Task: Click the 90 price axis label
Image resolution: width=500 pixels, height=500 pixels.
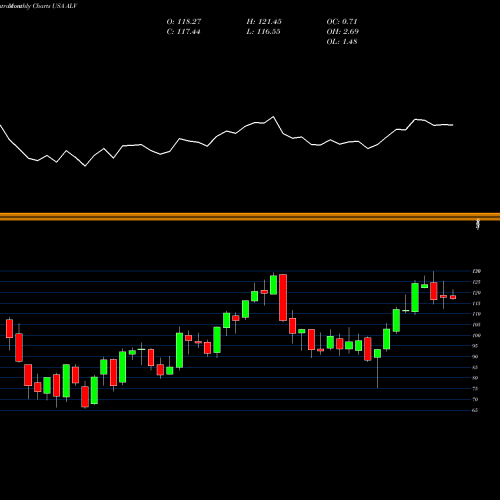Action: tap(475, 357)
